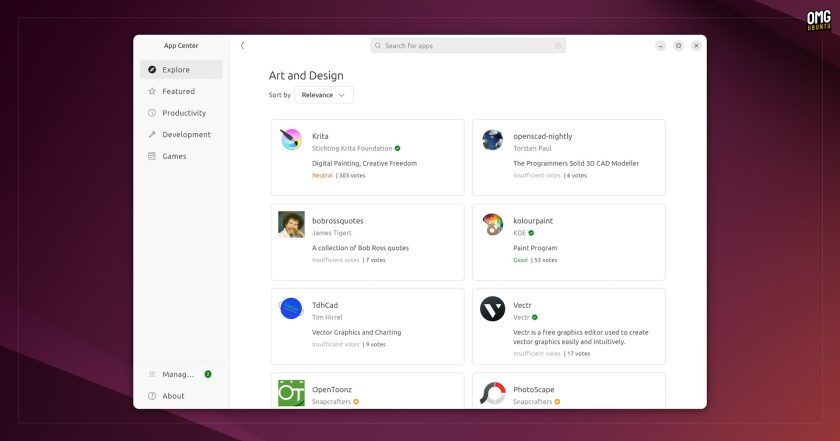Open the OpenToonz app title
This screenshot has width=840, height=441.
[x=332, y=390]
